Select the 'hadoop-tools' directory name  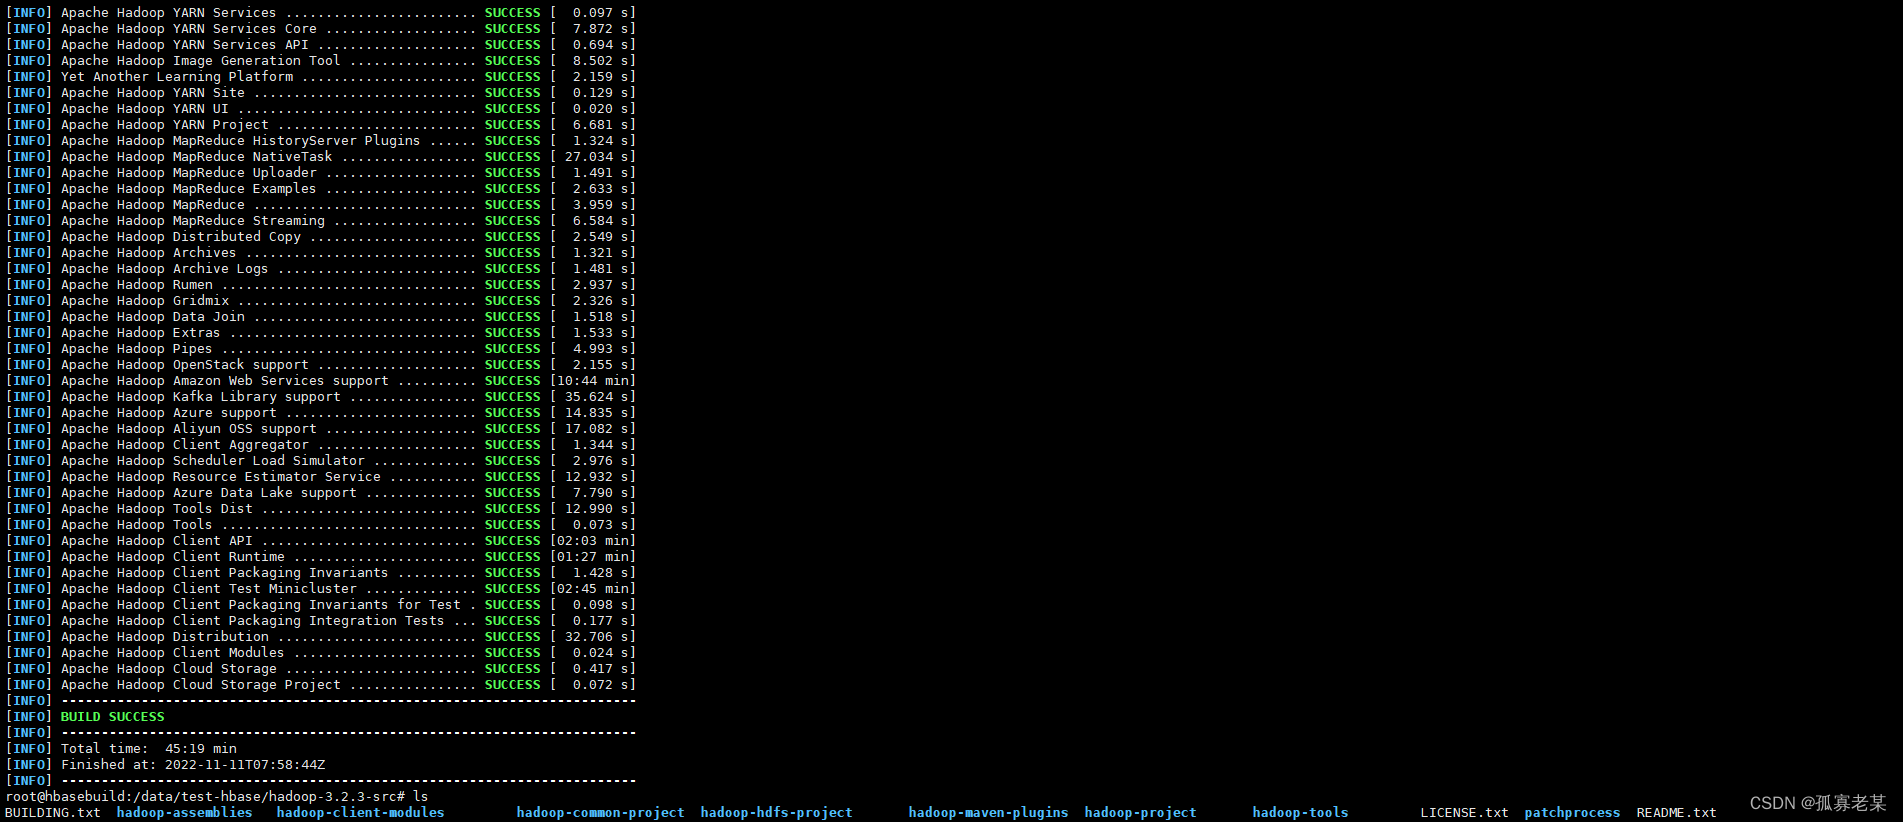(1301, 813)
